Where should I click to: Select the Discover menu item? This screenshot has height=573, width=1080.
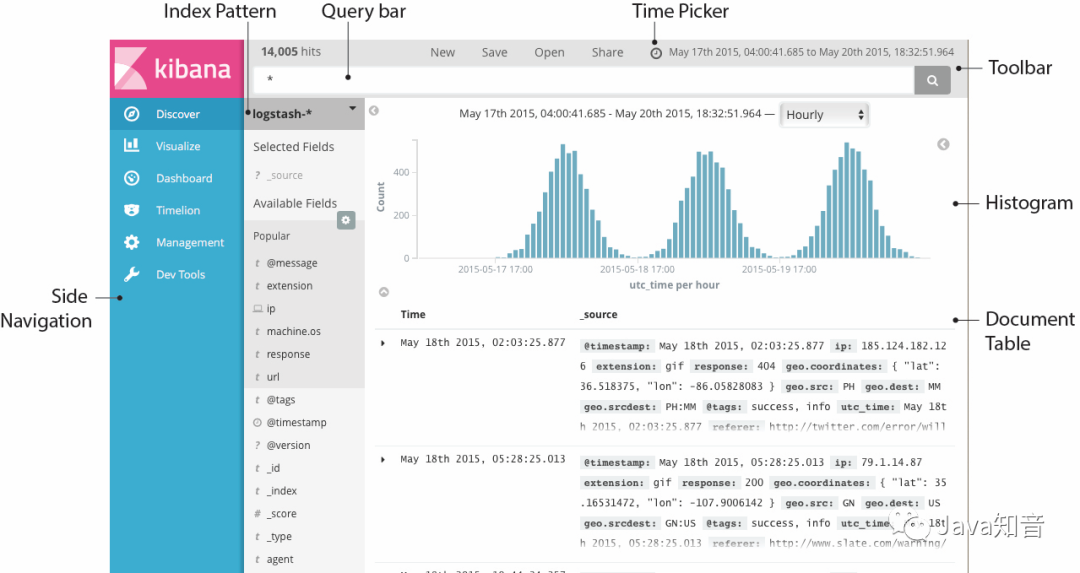pyautogui.click(x=177, y=114)
